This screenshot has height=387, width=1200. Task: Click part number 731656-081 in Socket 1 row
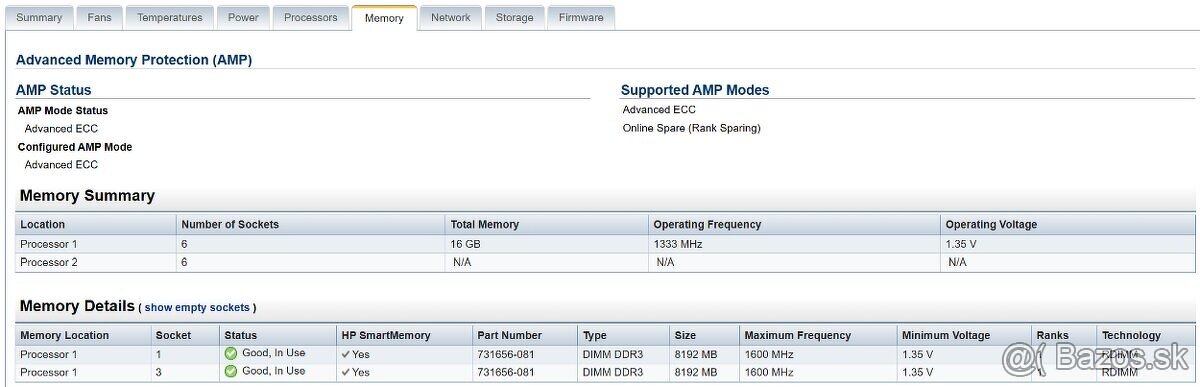coord(506,354)
